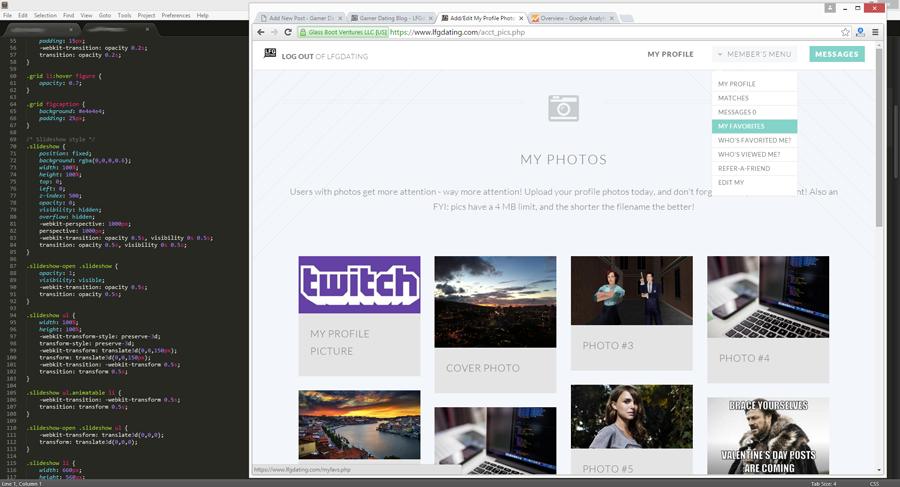Close the Overview Google Analytics tab

coord(611,18)
